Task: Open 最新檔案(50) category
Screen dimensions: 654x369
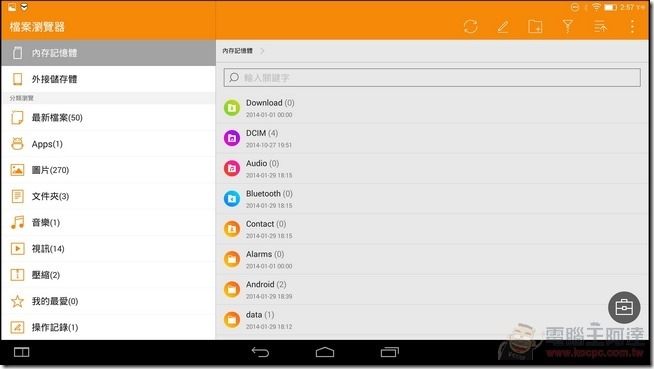Action: coord(108,118)
